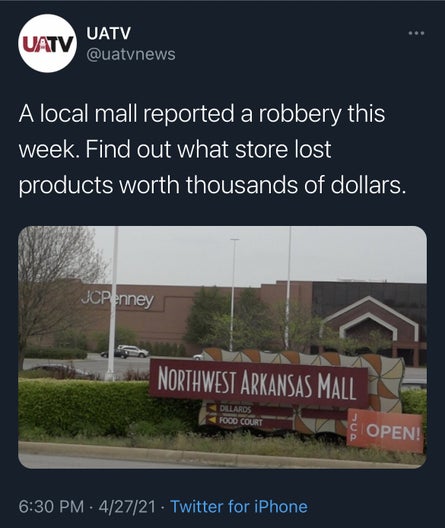This screenshot has width=445, height=528.
Task: Click the tweet text about the robbery
Action: point(212,150)
